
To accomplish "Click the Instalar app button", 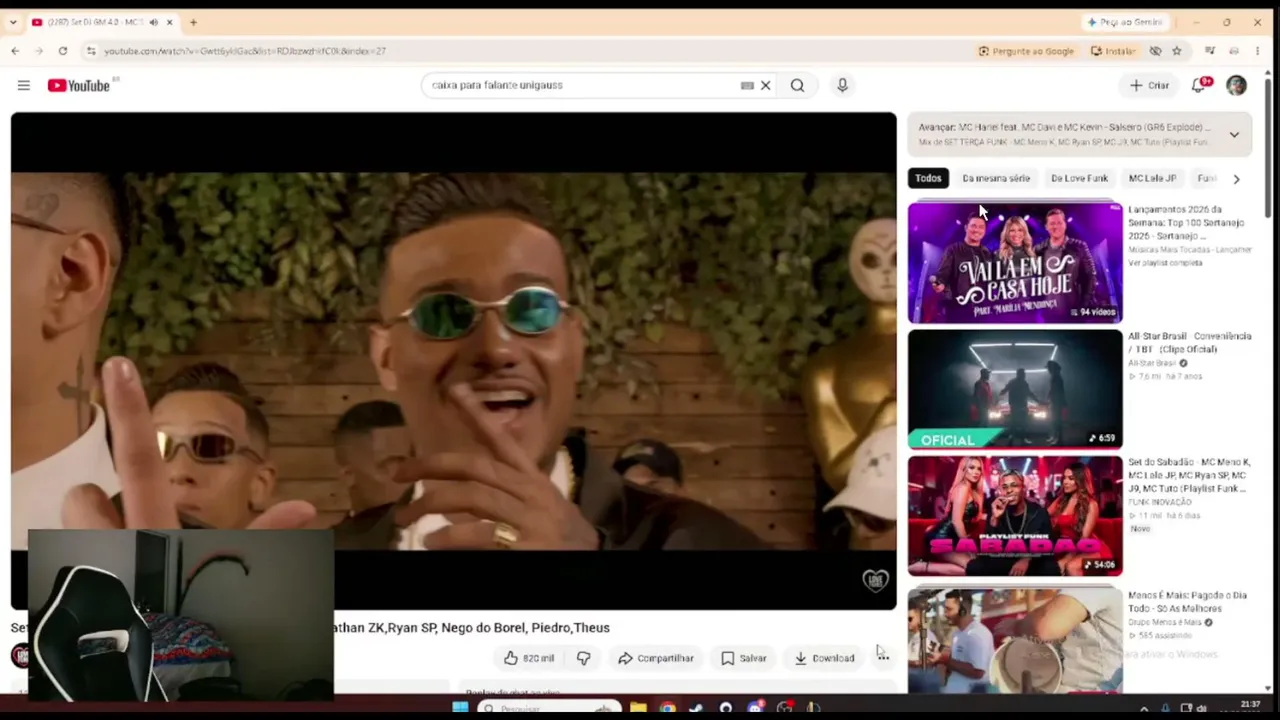I will point(1113,51).
